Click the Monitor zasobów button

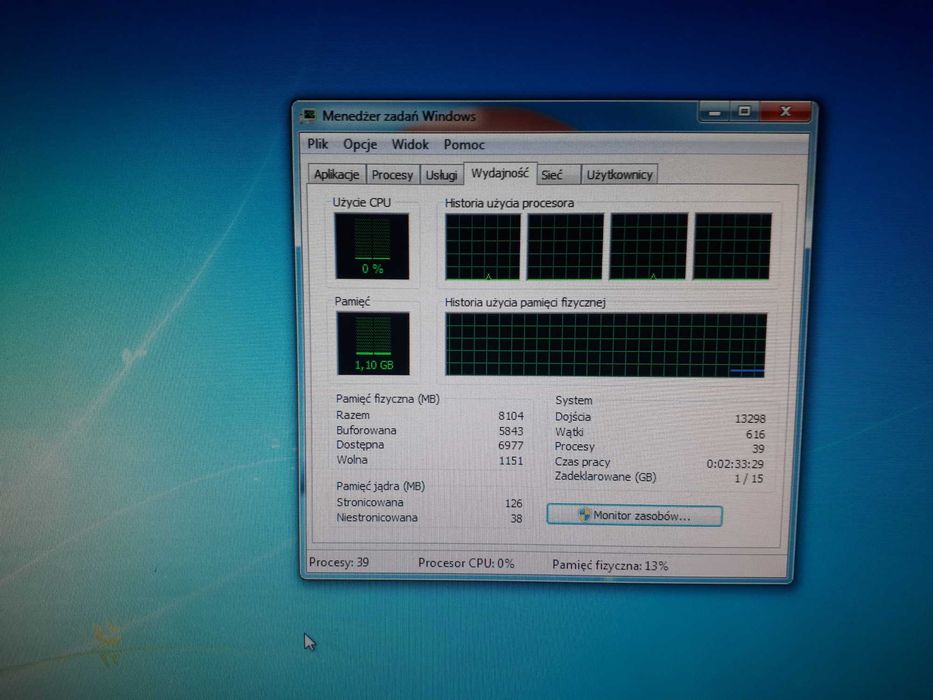click(x=635, y=515)
